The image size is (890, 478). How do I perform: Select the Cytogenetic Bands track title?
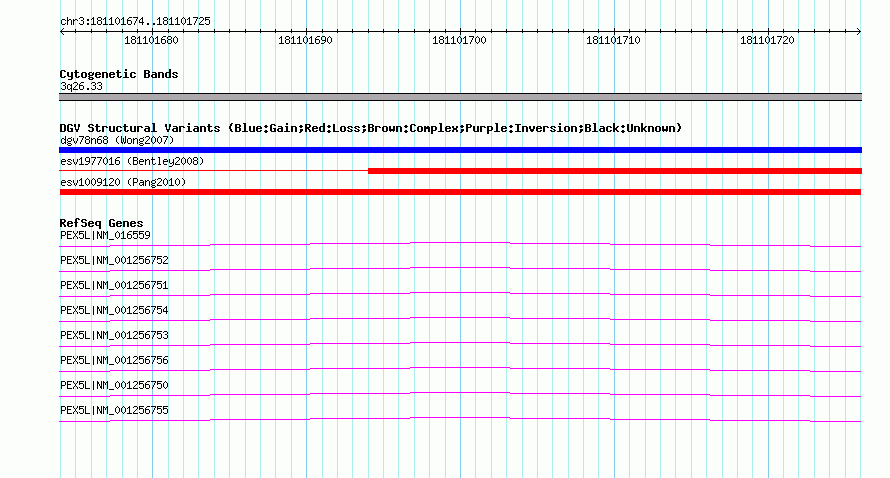click(119, 74)
